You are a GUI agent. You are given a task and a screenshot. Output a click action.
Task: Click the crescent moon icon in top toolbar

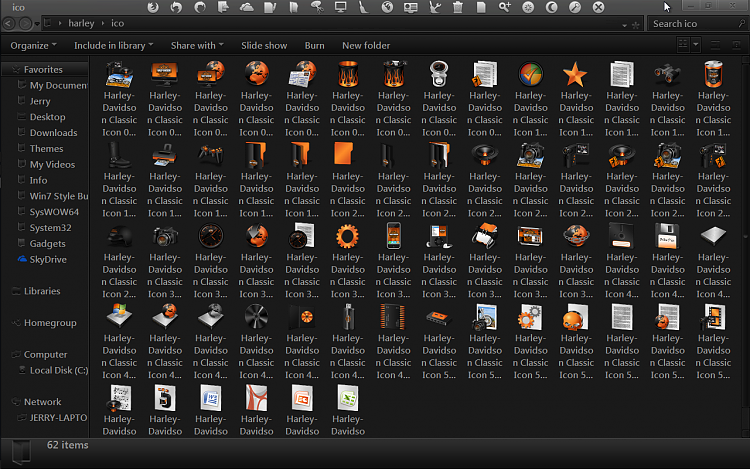(551, 7)
